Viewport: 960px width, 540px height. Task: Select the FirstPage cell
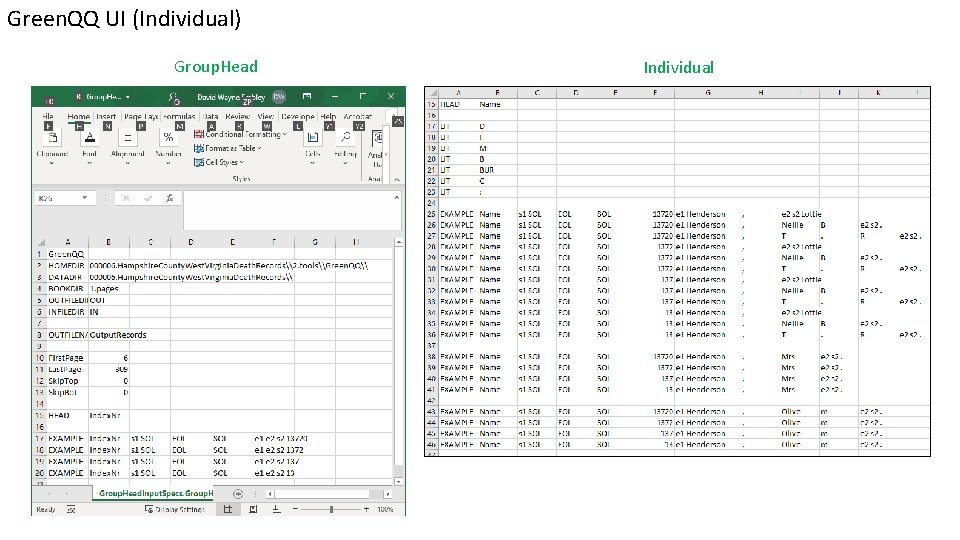click(68, 358)
